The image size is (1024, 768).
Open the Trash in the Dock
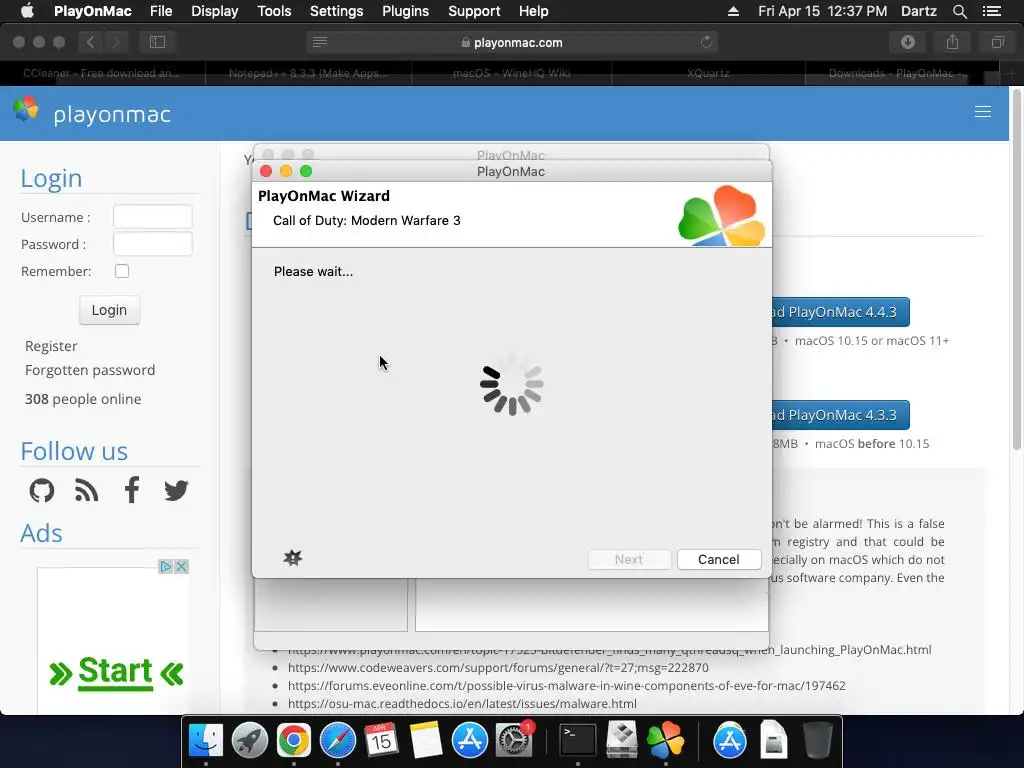tap(818, 741)
